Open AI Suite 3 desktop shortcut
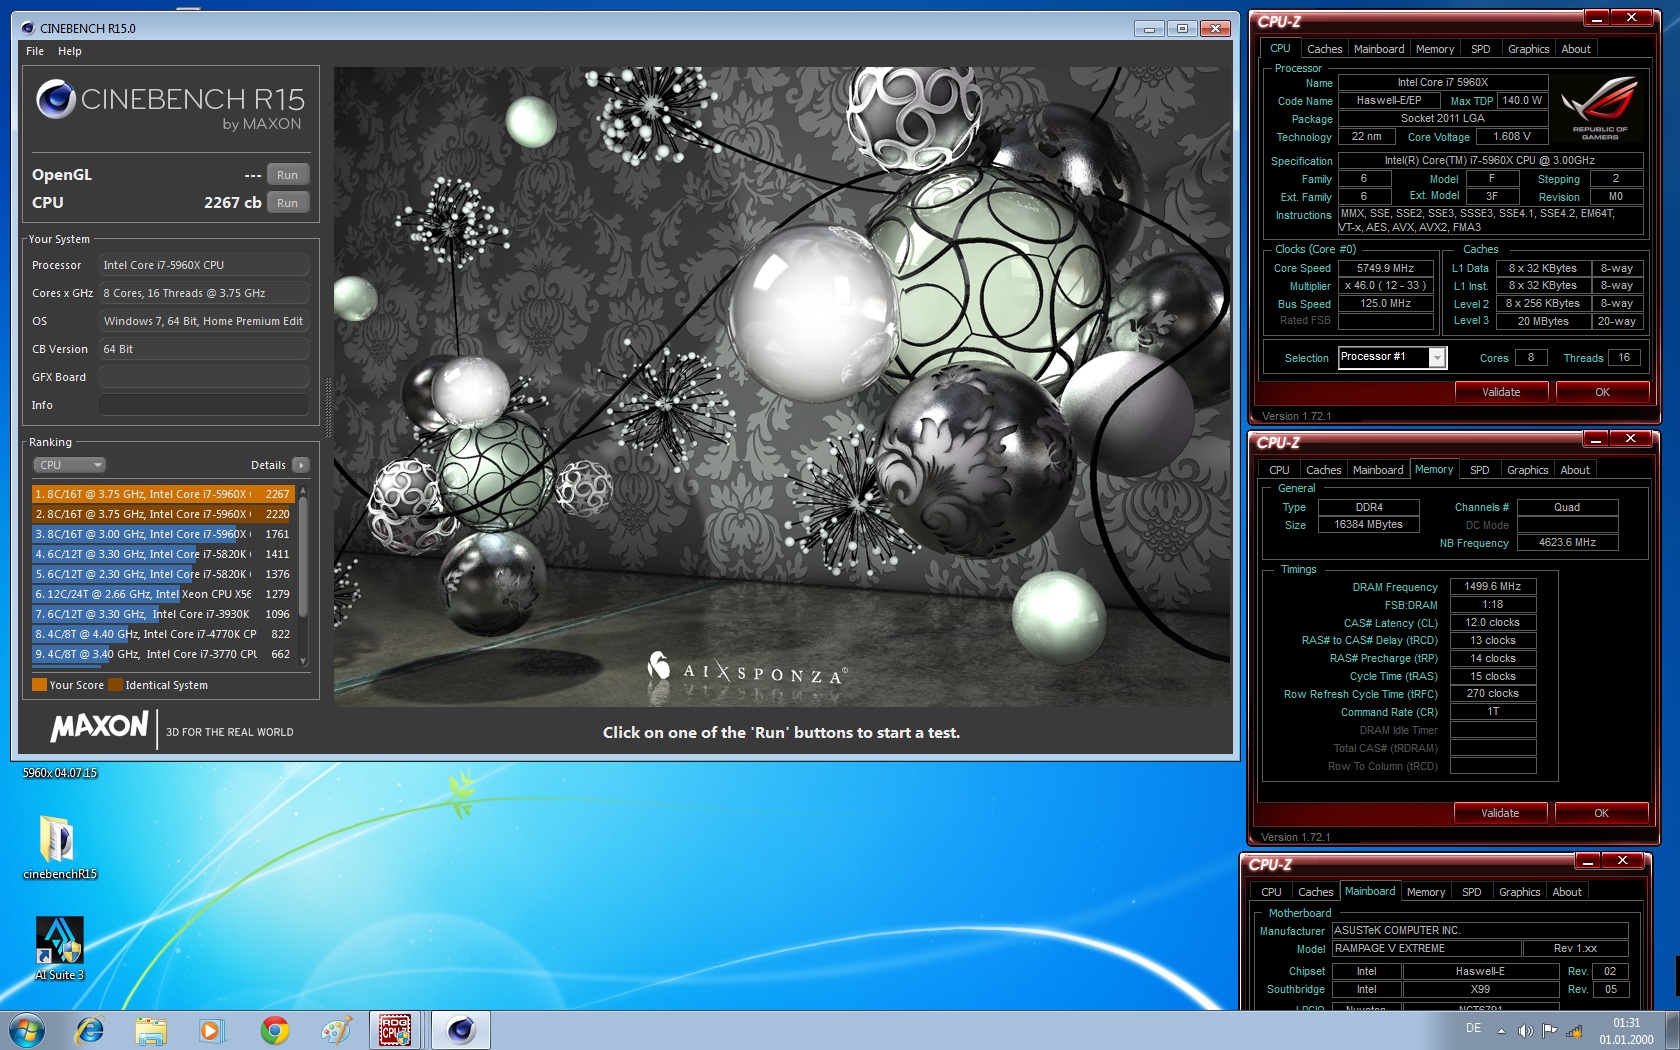Screen dimensions: 1680x1050 (59, 947)
